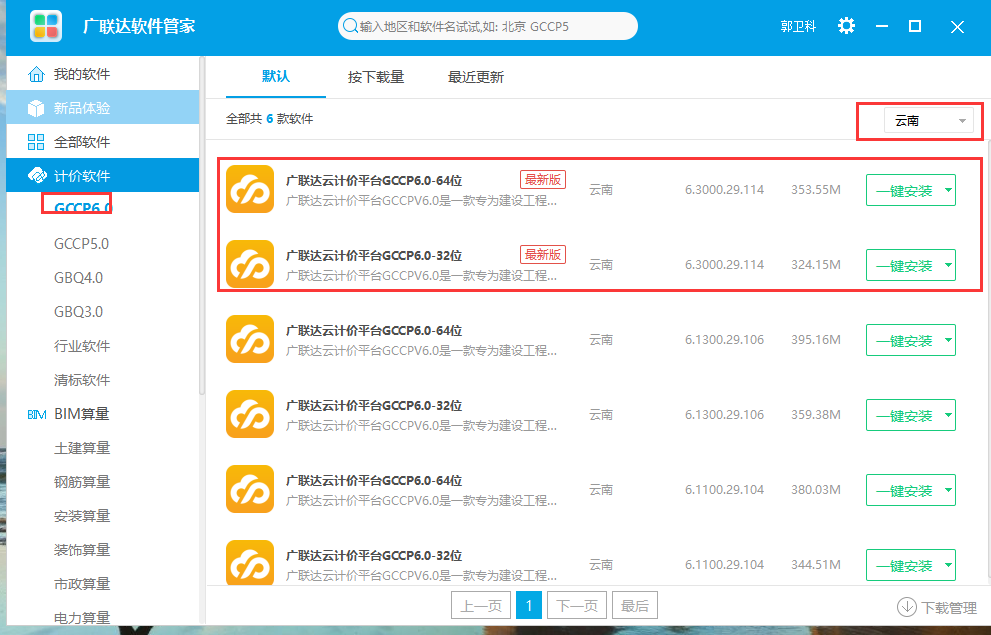Select GCCP5.0 in the sidebar
The image size is (991, 635).
81,244
